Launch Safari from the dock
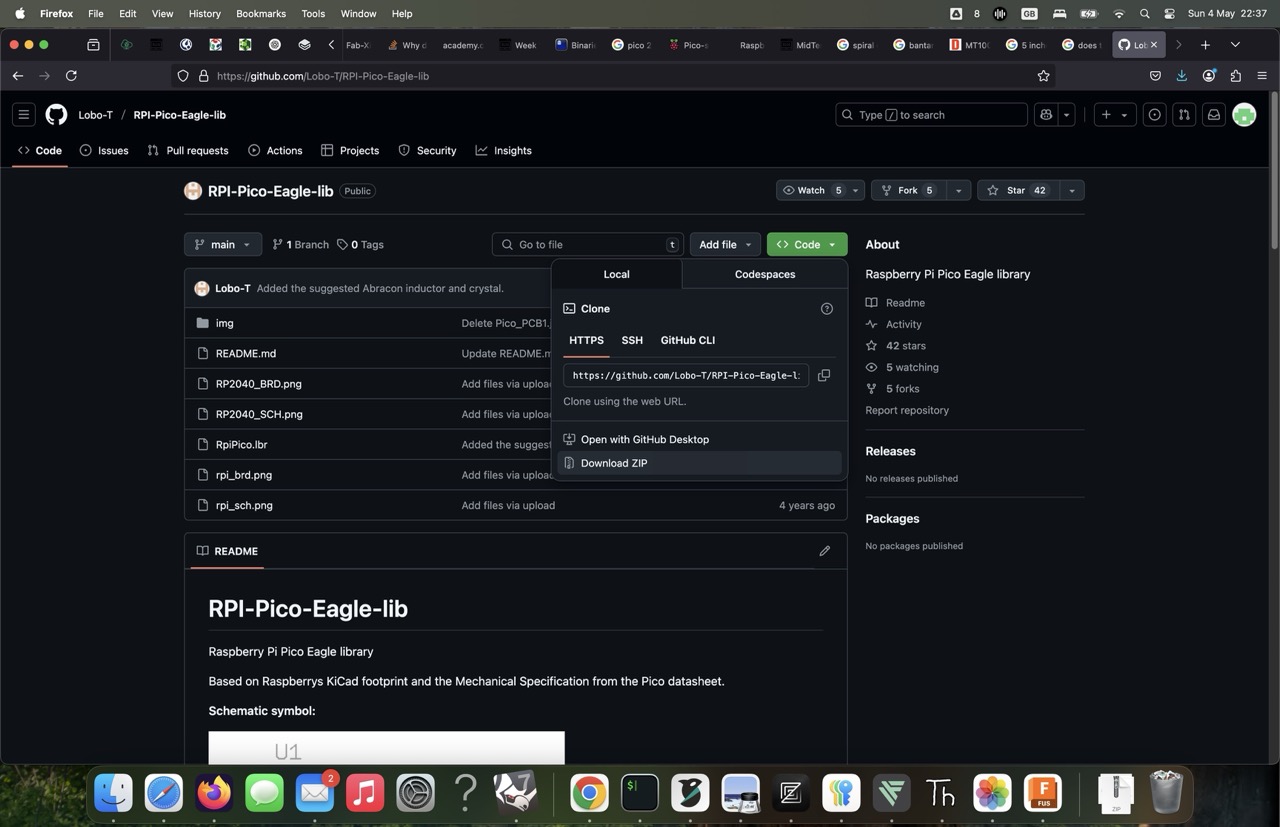Image resolution: width=1280 pixels, height=827 pixels. (163, 793)
